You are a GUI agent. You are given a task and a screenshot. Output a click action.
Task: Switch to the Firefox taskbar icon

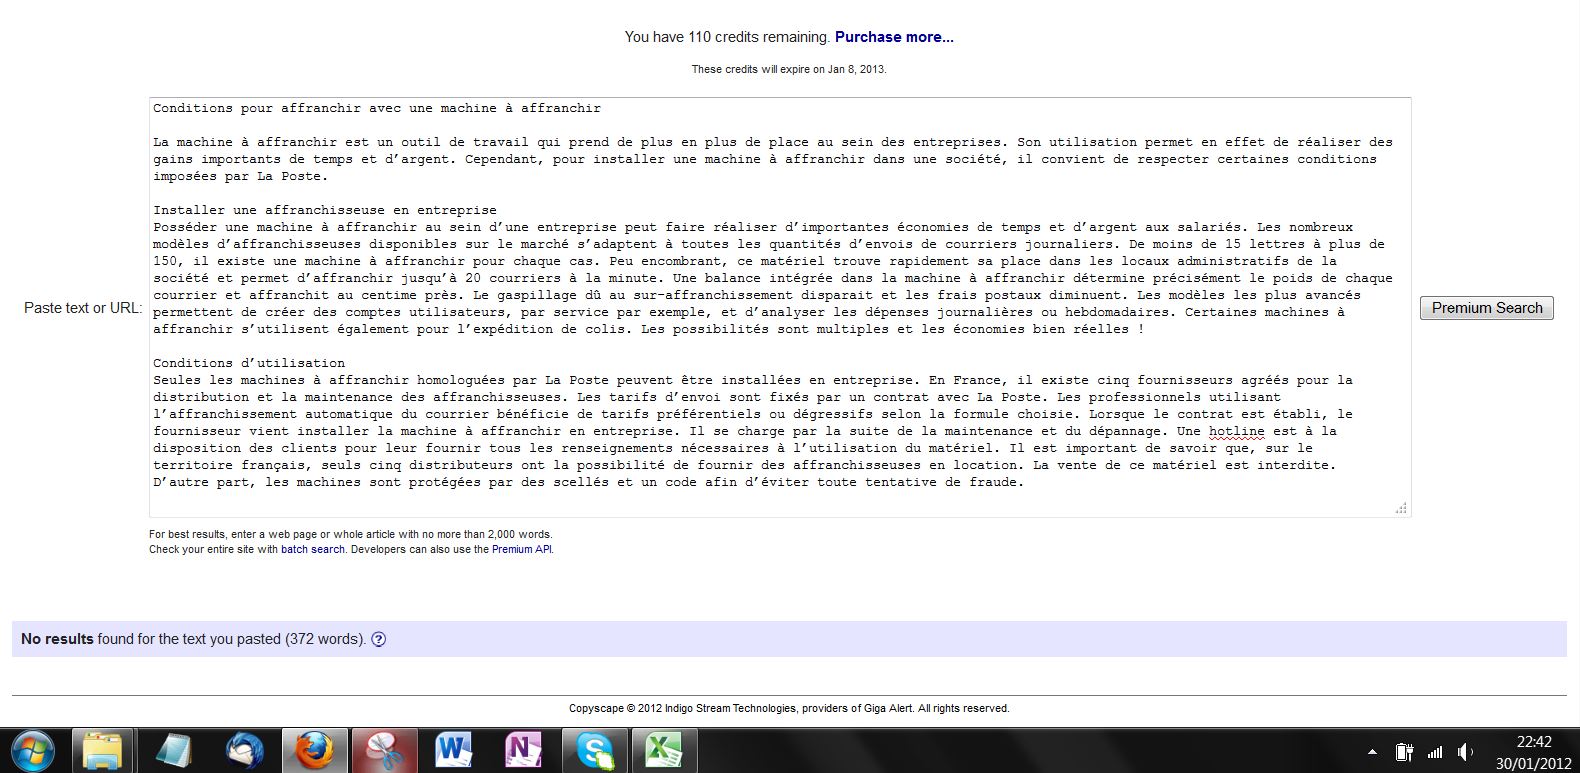point(313,749)
